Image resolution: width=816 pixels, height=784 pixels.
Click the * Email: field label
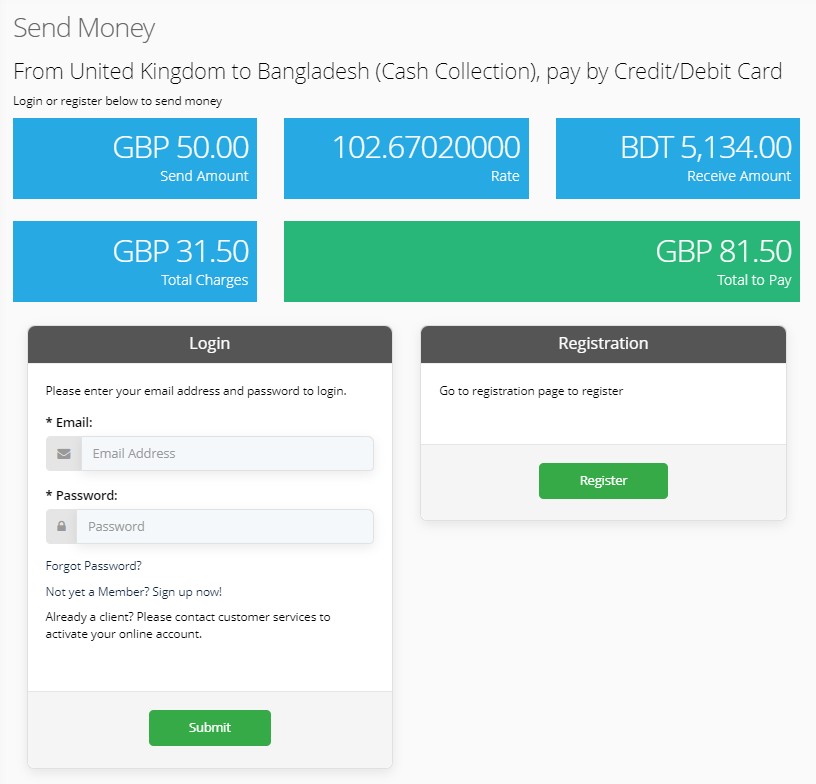coord(69,422)
